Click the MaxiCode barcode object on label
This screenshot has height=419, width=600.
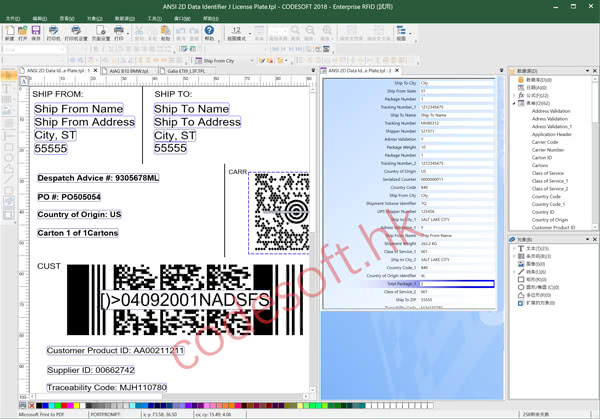coord(279,213)
